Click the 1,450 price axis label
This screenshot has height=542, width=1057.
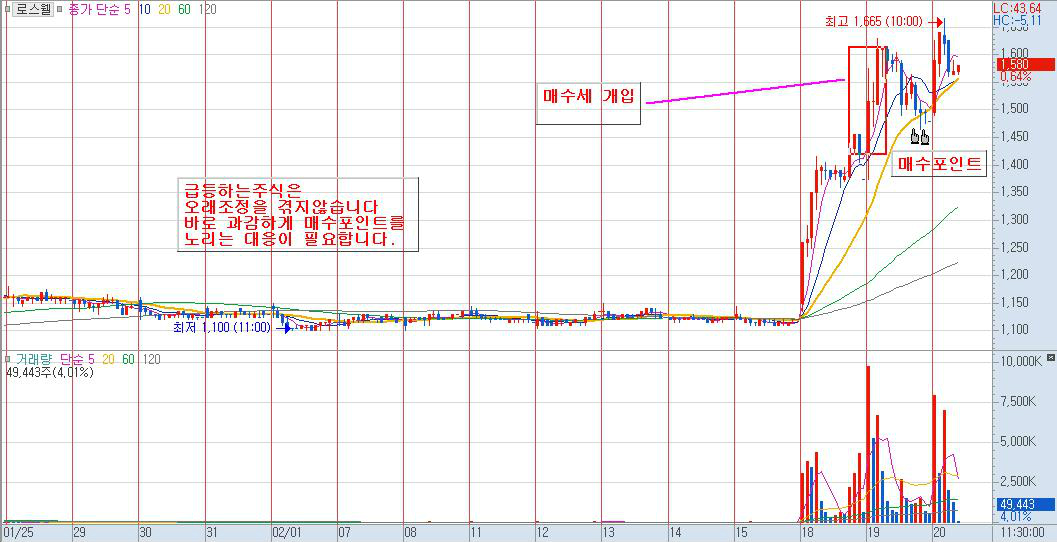click(1014, 136)
